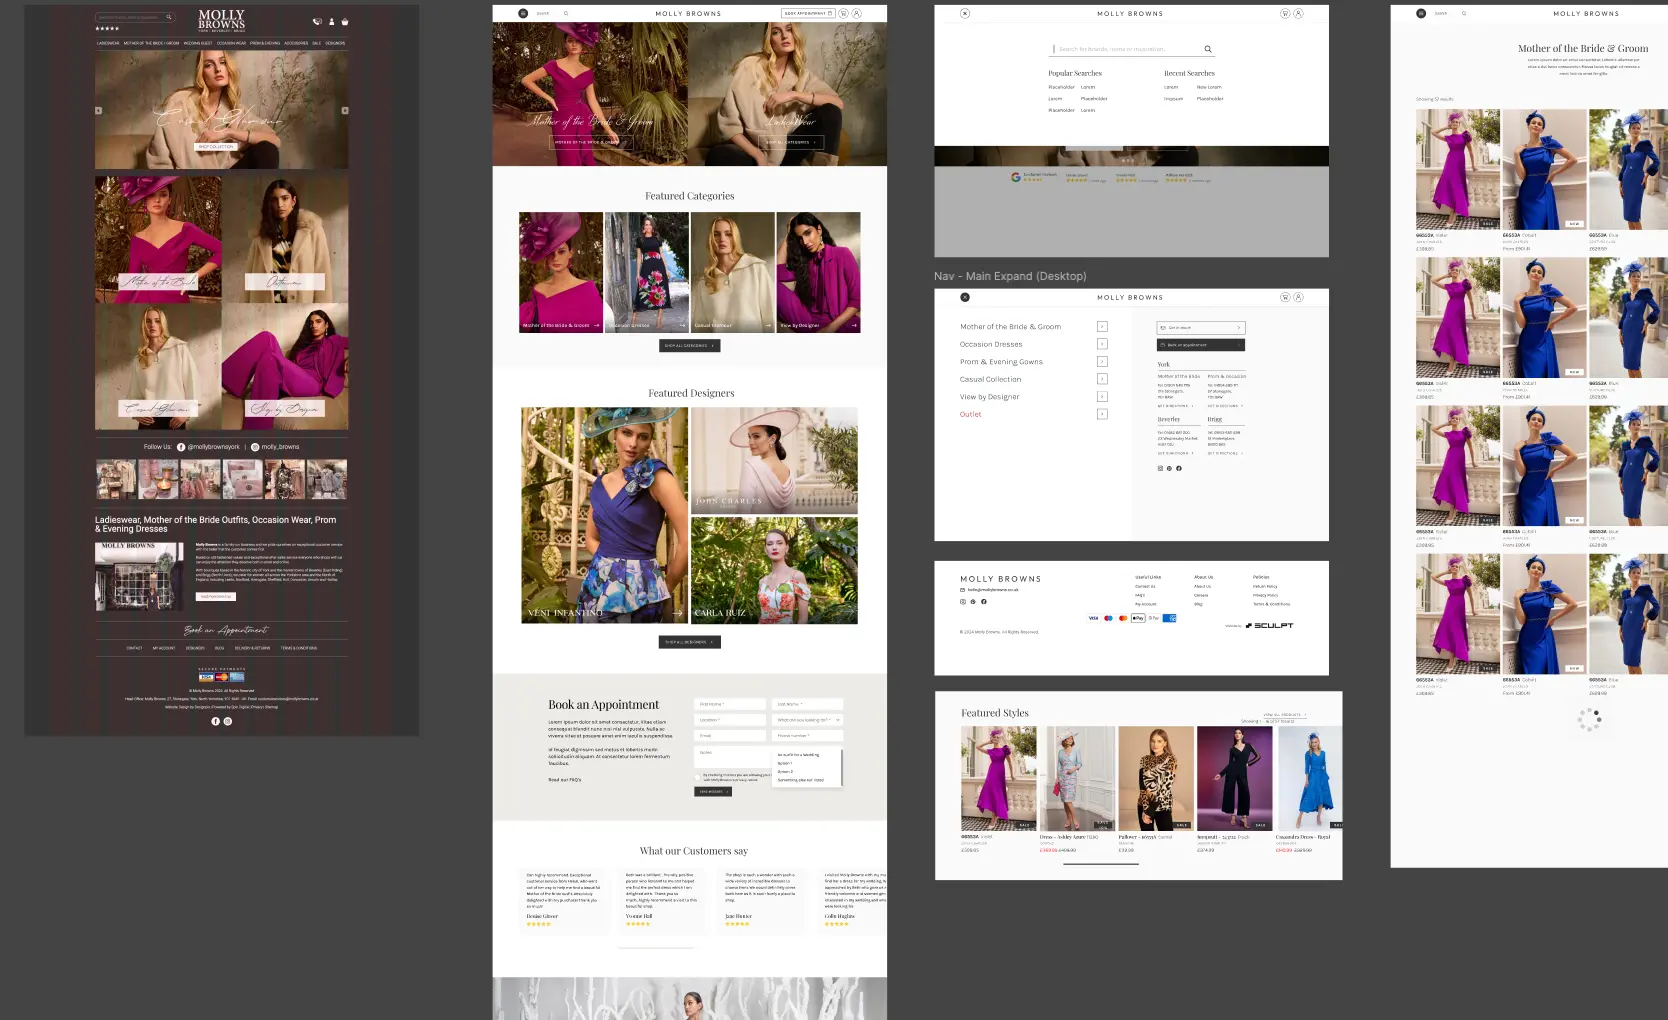Image resolution: width=1668 pixels, height=1020 pixels.
Task: Click the next-slide arrow on the old site hero
Action: point(345,110)
